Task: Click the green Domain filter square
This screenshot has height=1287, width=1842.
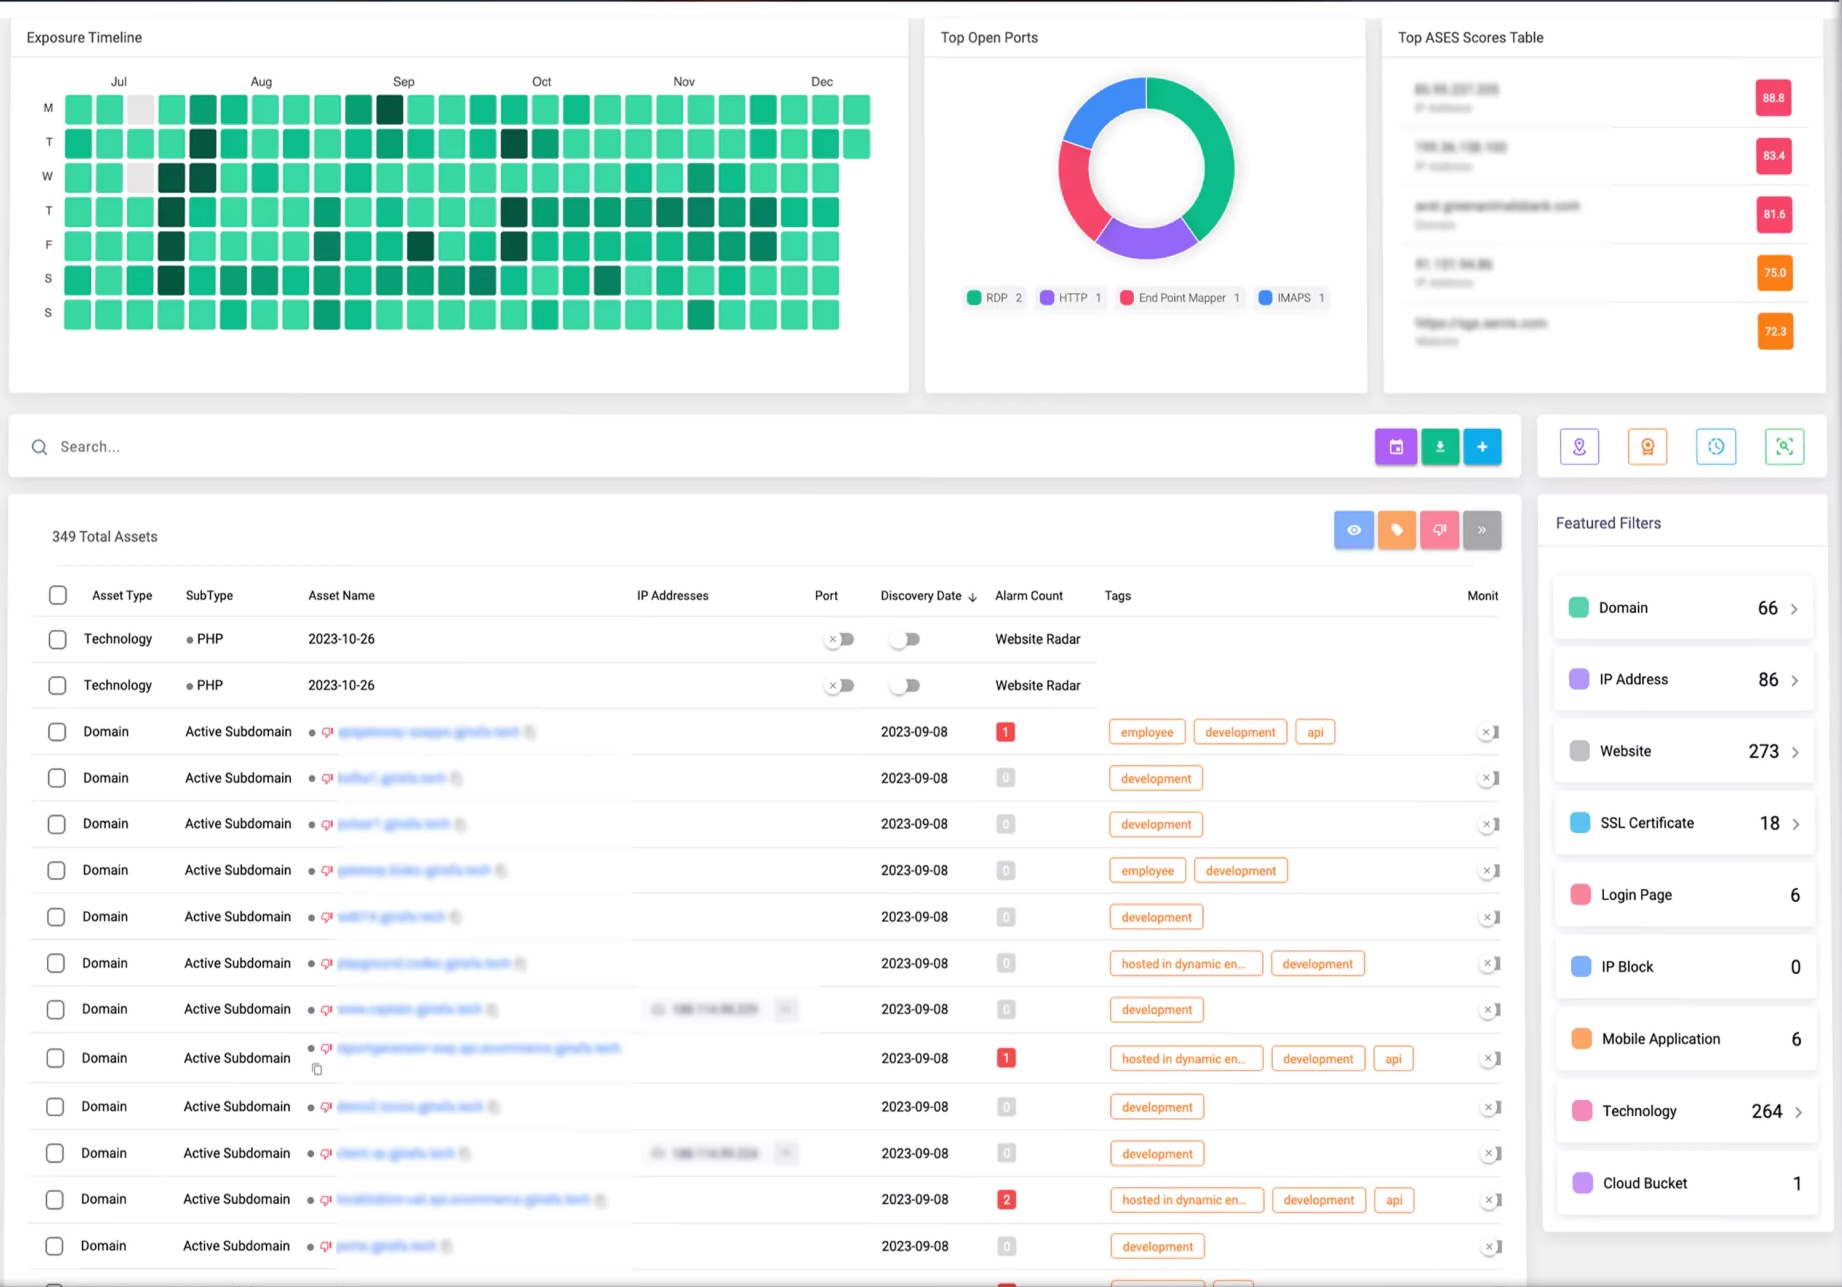Action: point(1579,607)
